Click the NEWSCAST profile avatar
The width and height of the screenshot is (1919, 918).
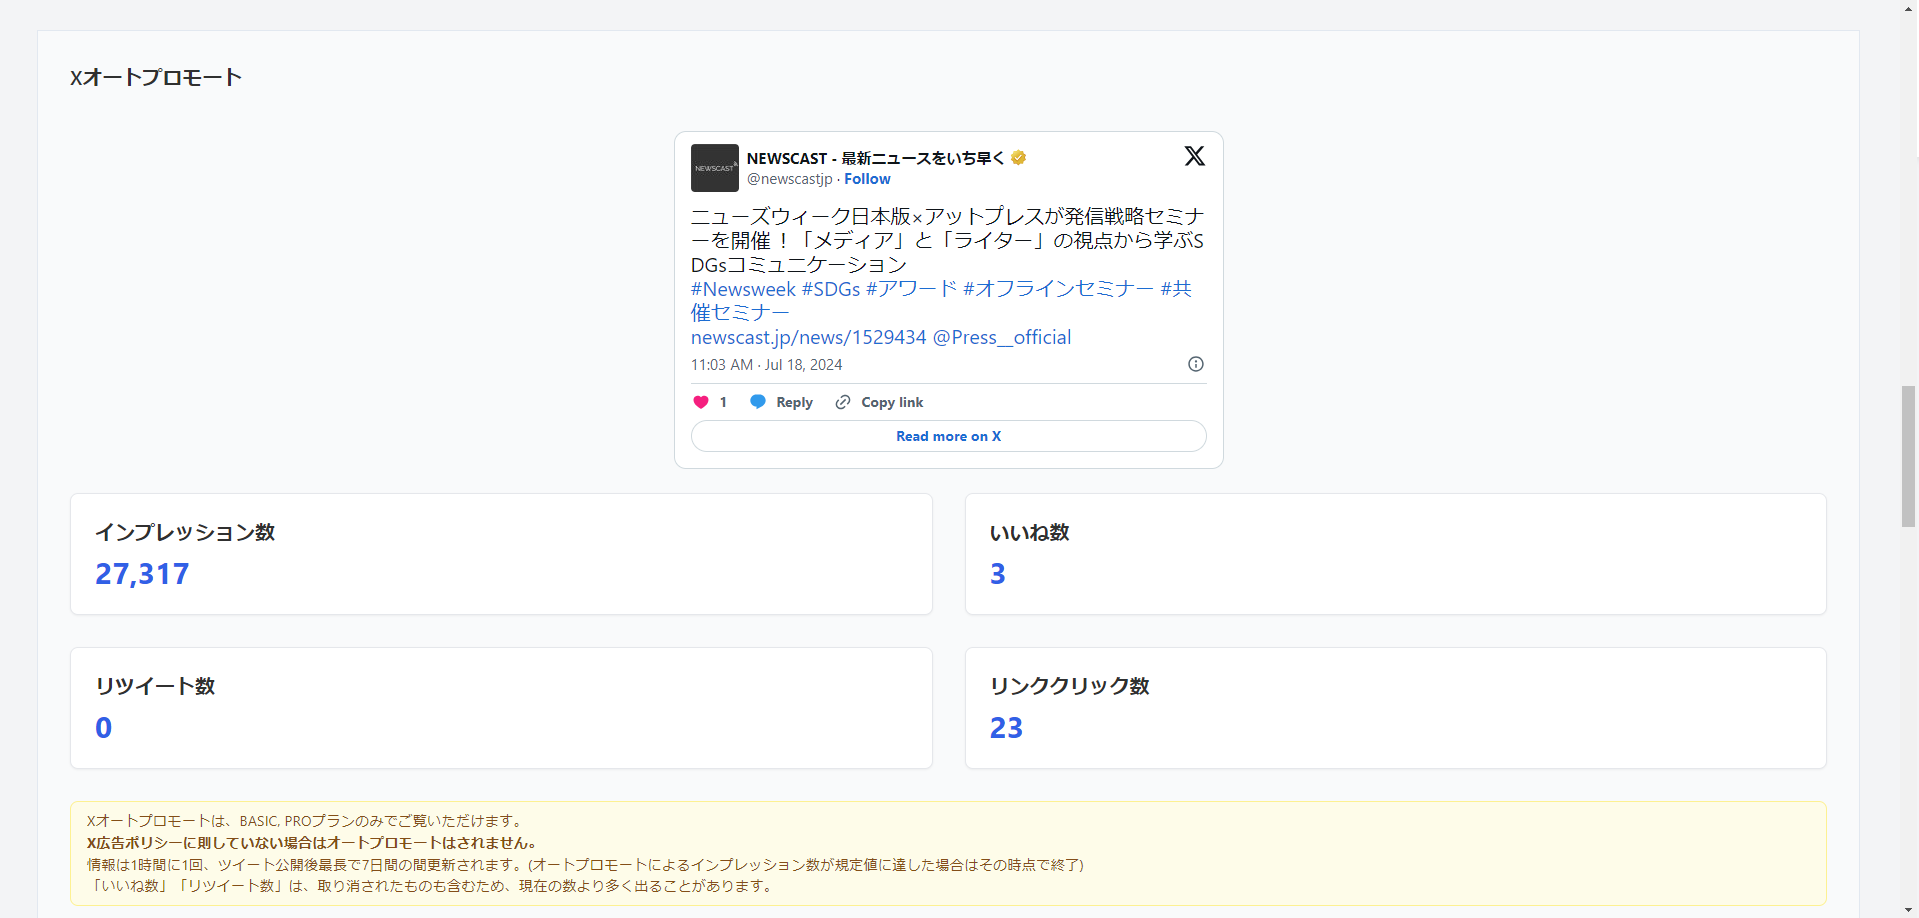coord(714,167)
